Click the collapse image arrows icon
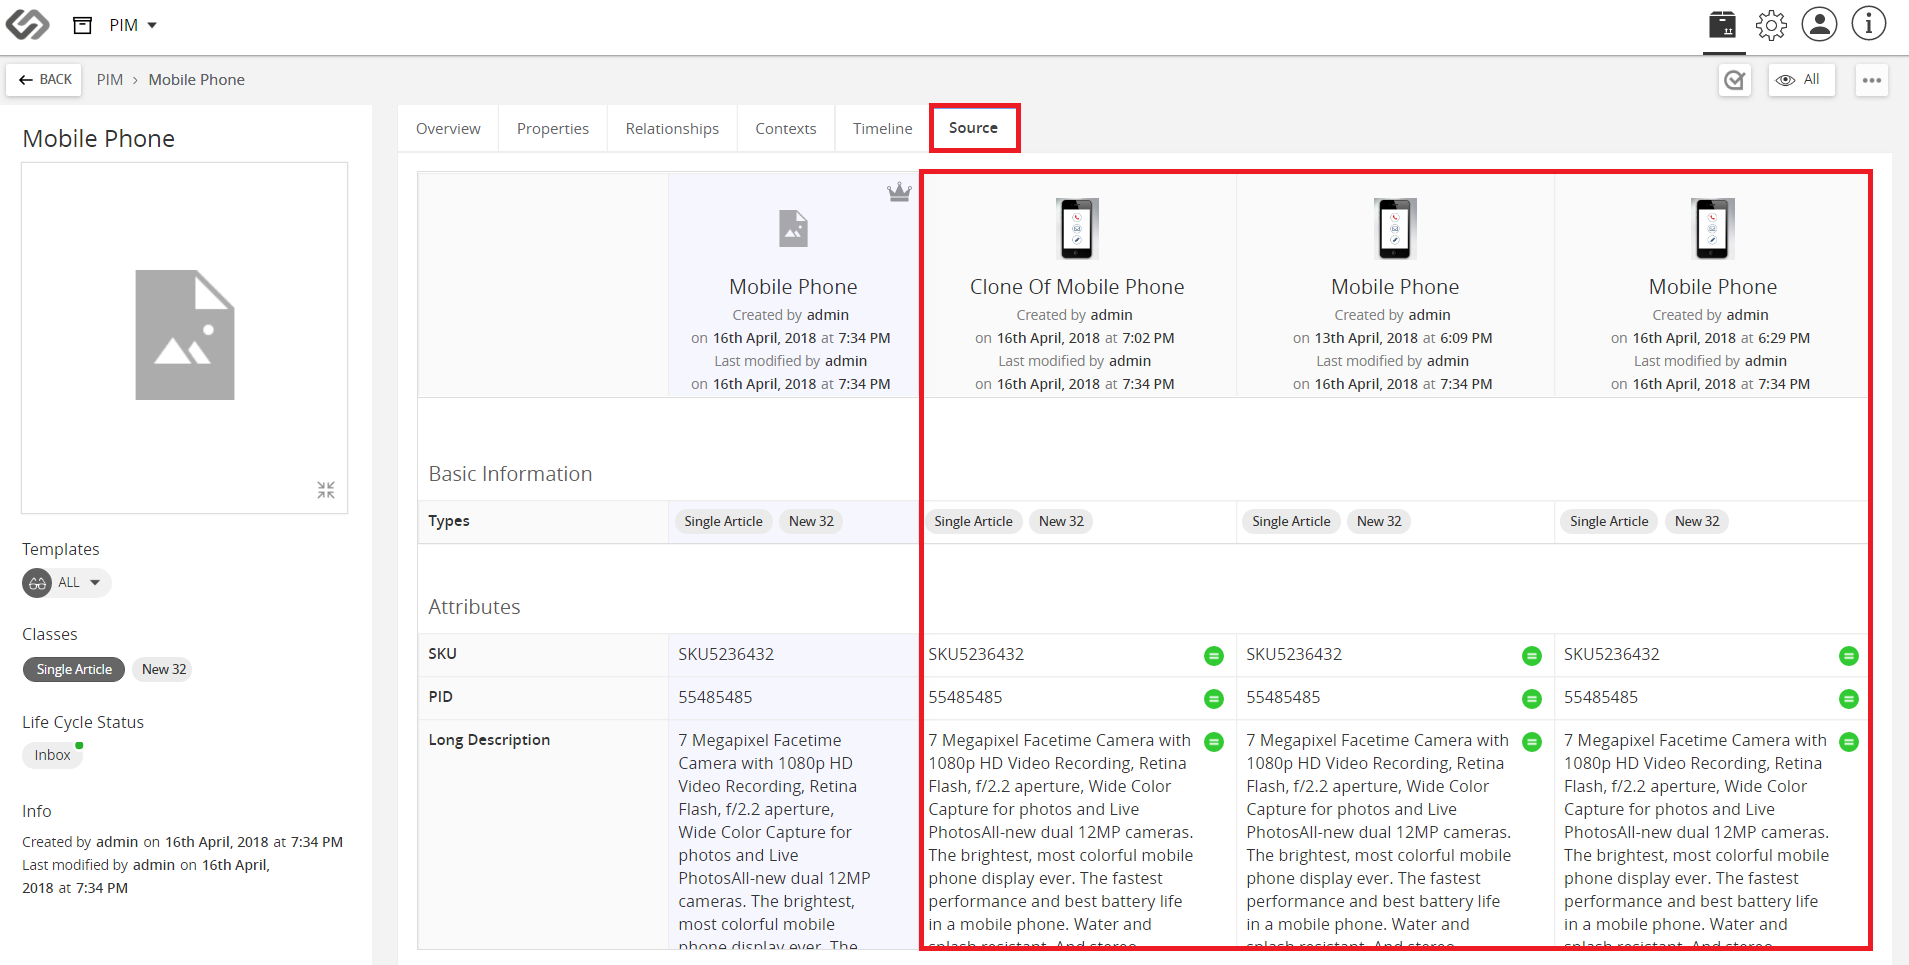Screen dimensions: 1909x965 (326, 490)
